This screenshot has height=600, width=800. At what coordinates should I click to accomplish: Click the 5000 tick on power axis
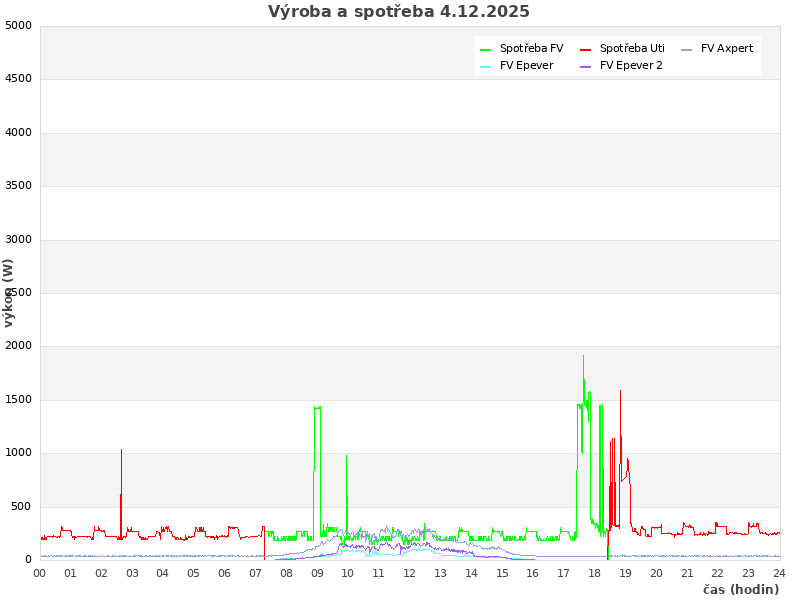[18, 25]
